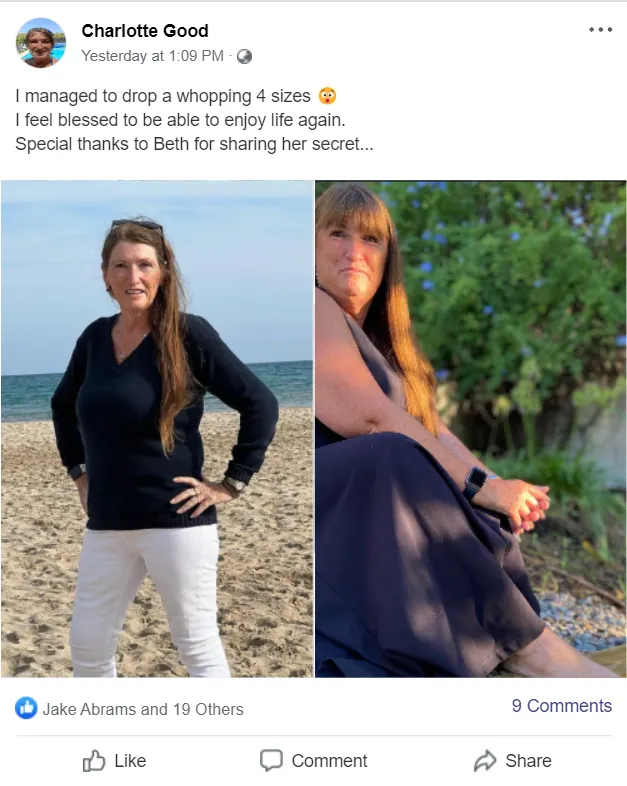The image size is (627, 786).
Task: Open Charlotte Good's profile picture
Action: point(41,42)
